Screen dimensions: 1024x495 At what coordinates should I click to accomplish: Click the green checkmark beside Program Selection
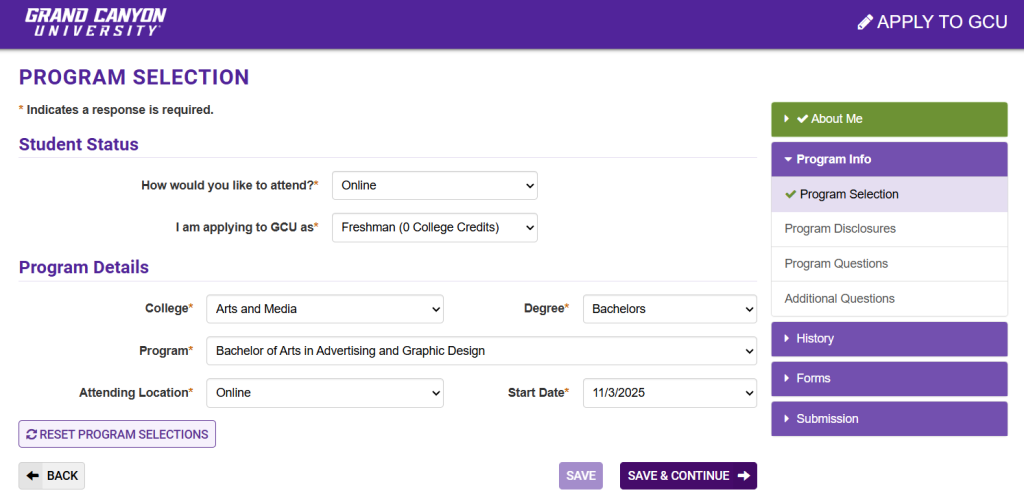[791, 194]
